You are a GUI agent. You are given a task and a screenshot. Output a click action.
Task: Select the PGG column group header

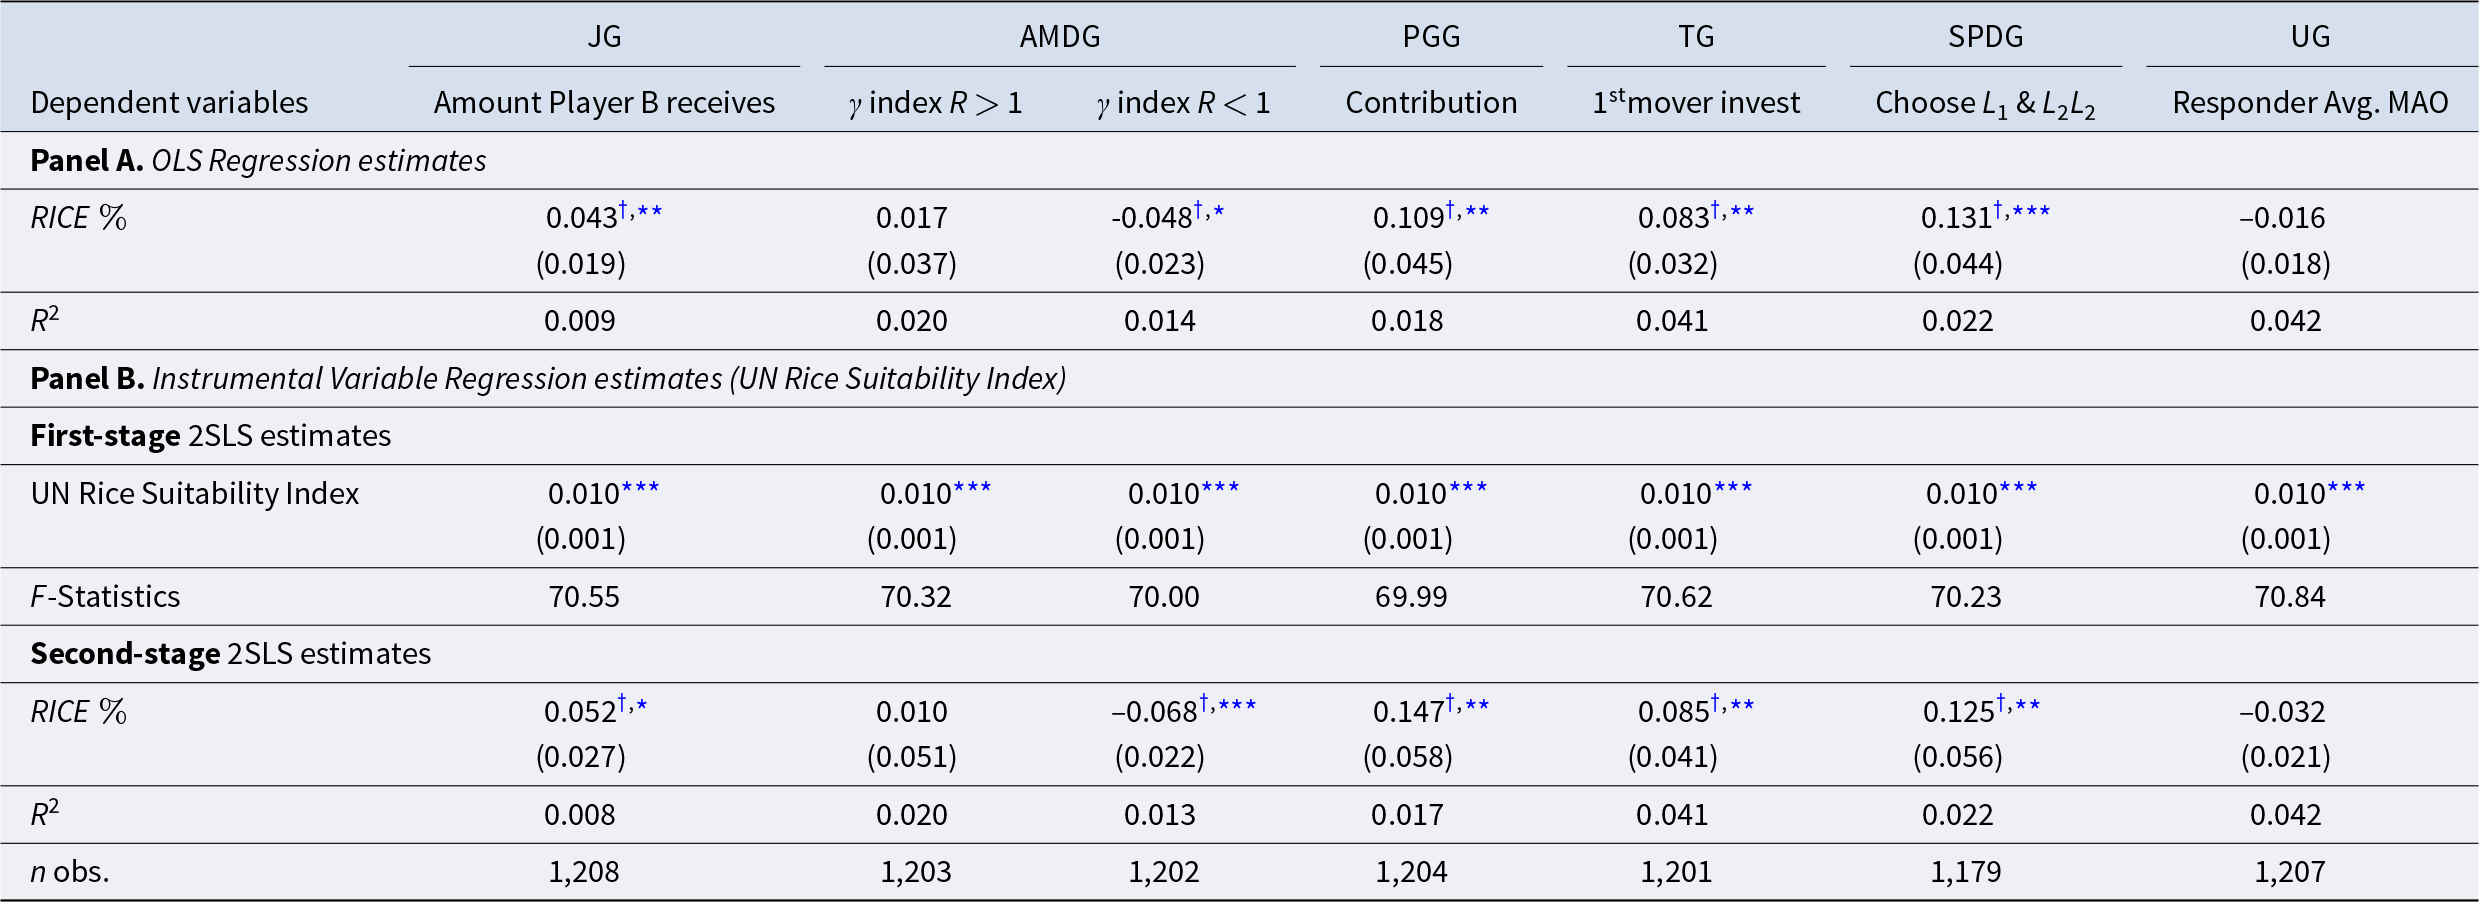click(x=1431, y=37)
